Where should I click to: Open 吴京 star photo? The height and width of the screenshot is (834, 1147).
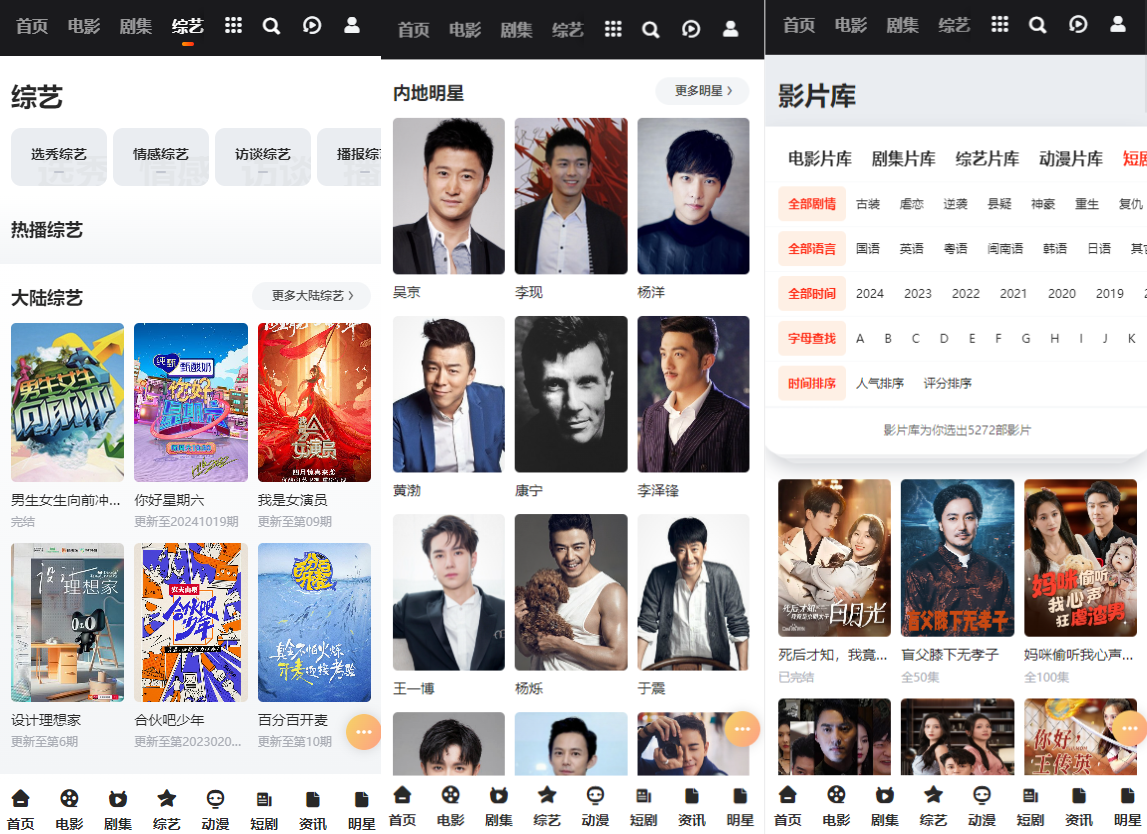(x=448, y=196)
